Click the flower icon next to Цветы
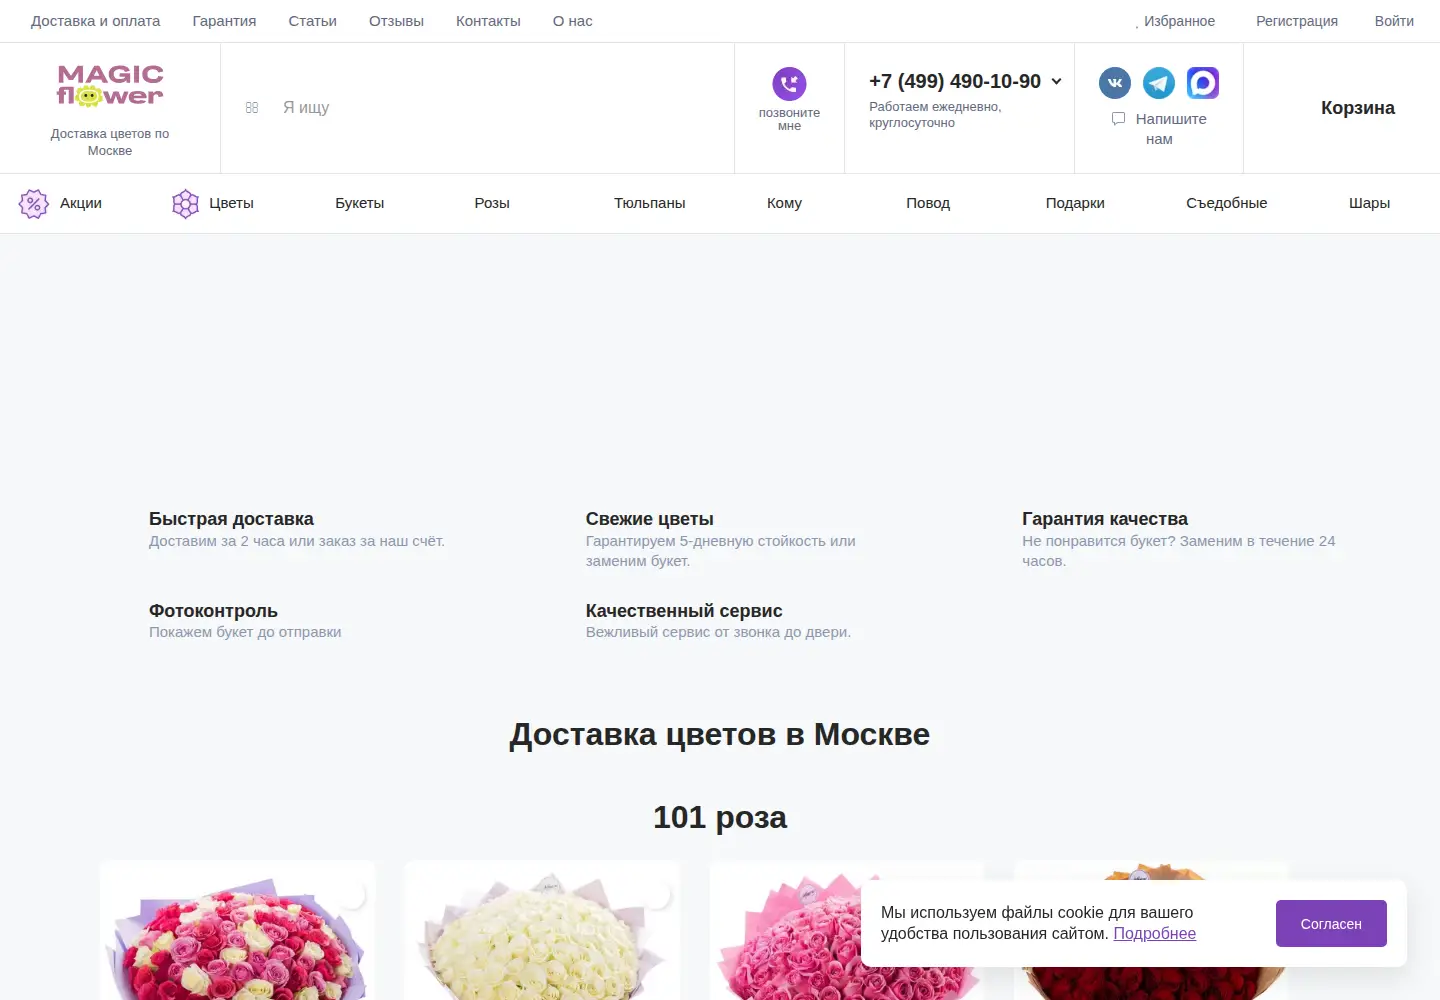 (x=185, y=204)
